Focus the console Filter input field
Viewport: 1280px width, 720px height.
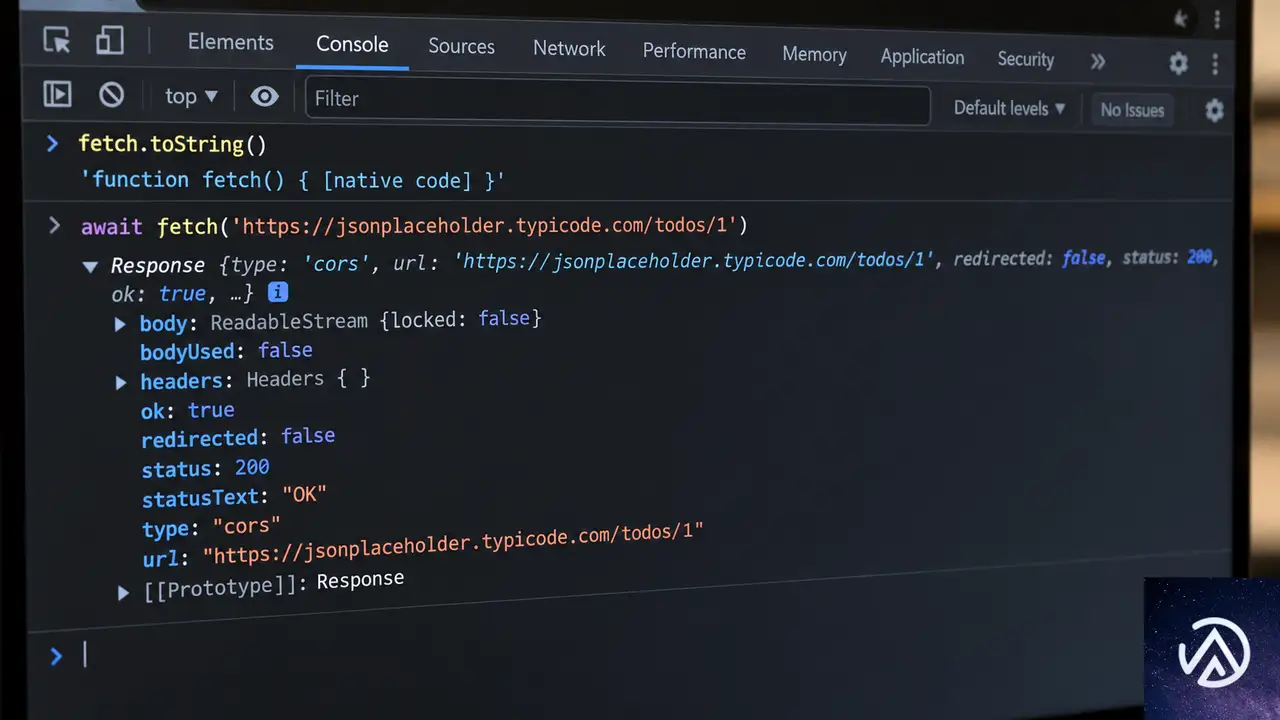(617, 102)
